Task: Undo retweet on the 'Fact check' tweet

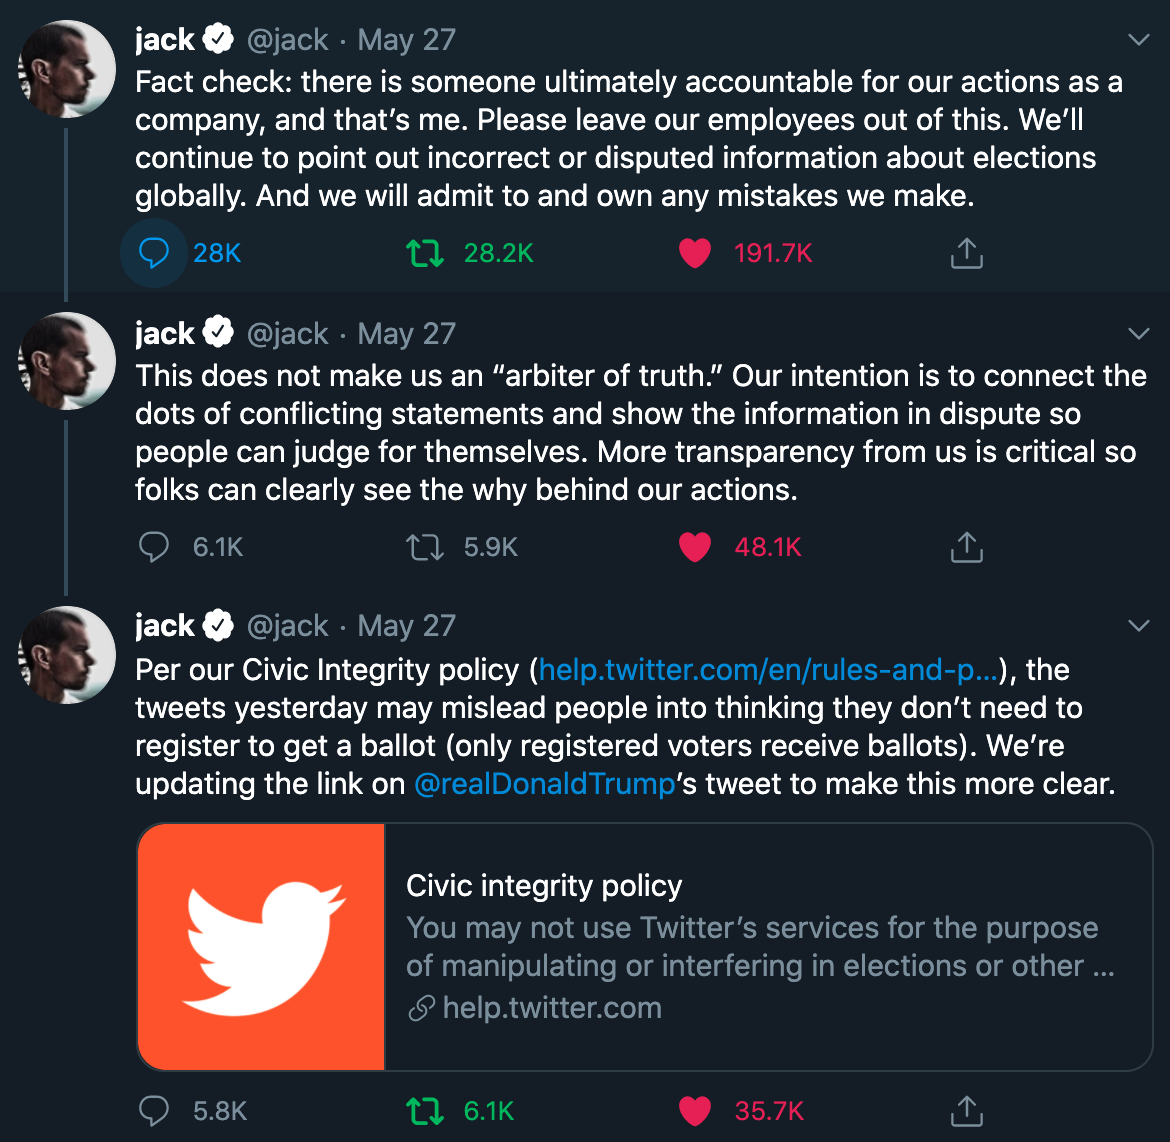Action: (425, 253)
